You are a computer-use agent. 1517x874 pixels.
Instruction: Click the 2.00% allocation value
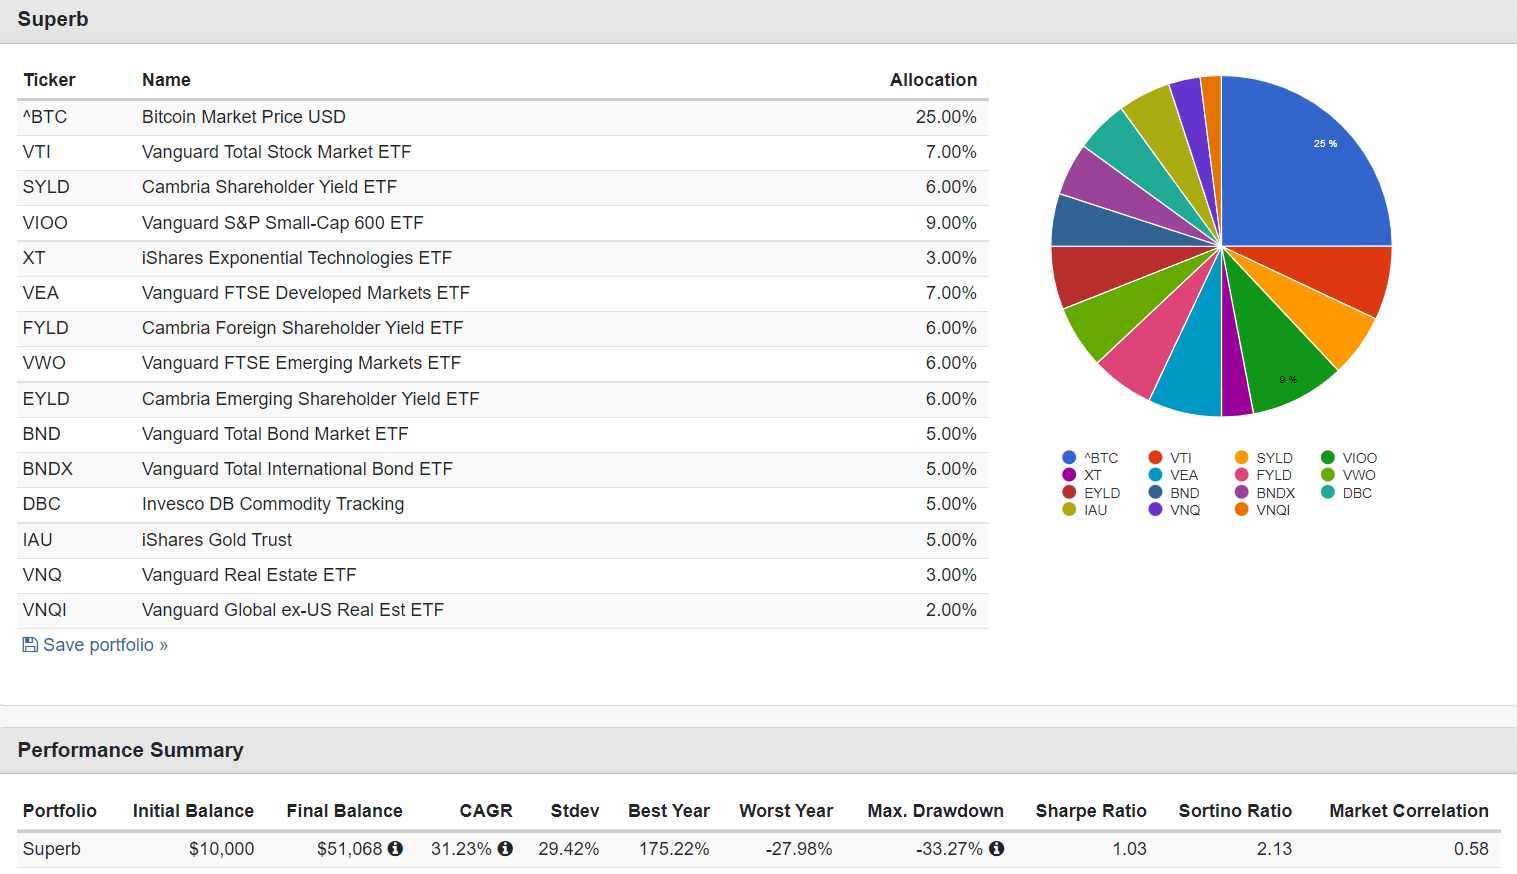[951, 610]
